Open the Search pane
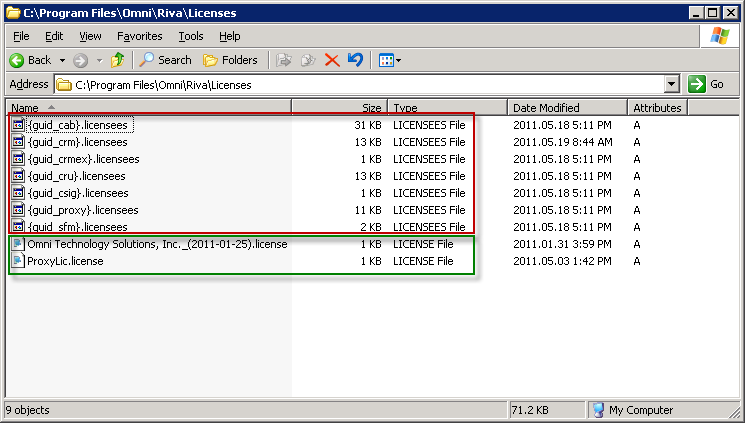The width and height of the screenshot is (745, 423). coord(165,60)
